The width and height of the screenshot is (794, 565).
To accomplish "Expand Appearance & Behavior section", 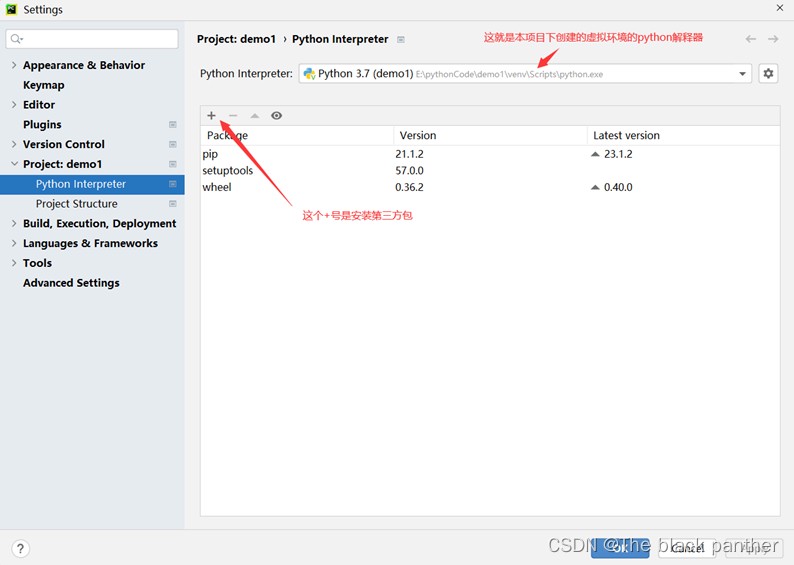I will (14, 65).
